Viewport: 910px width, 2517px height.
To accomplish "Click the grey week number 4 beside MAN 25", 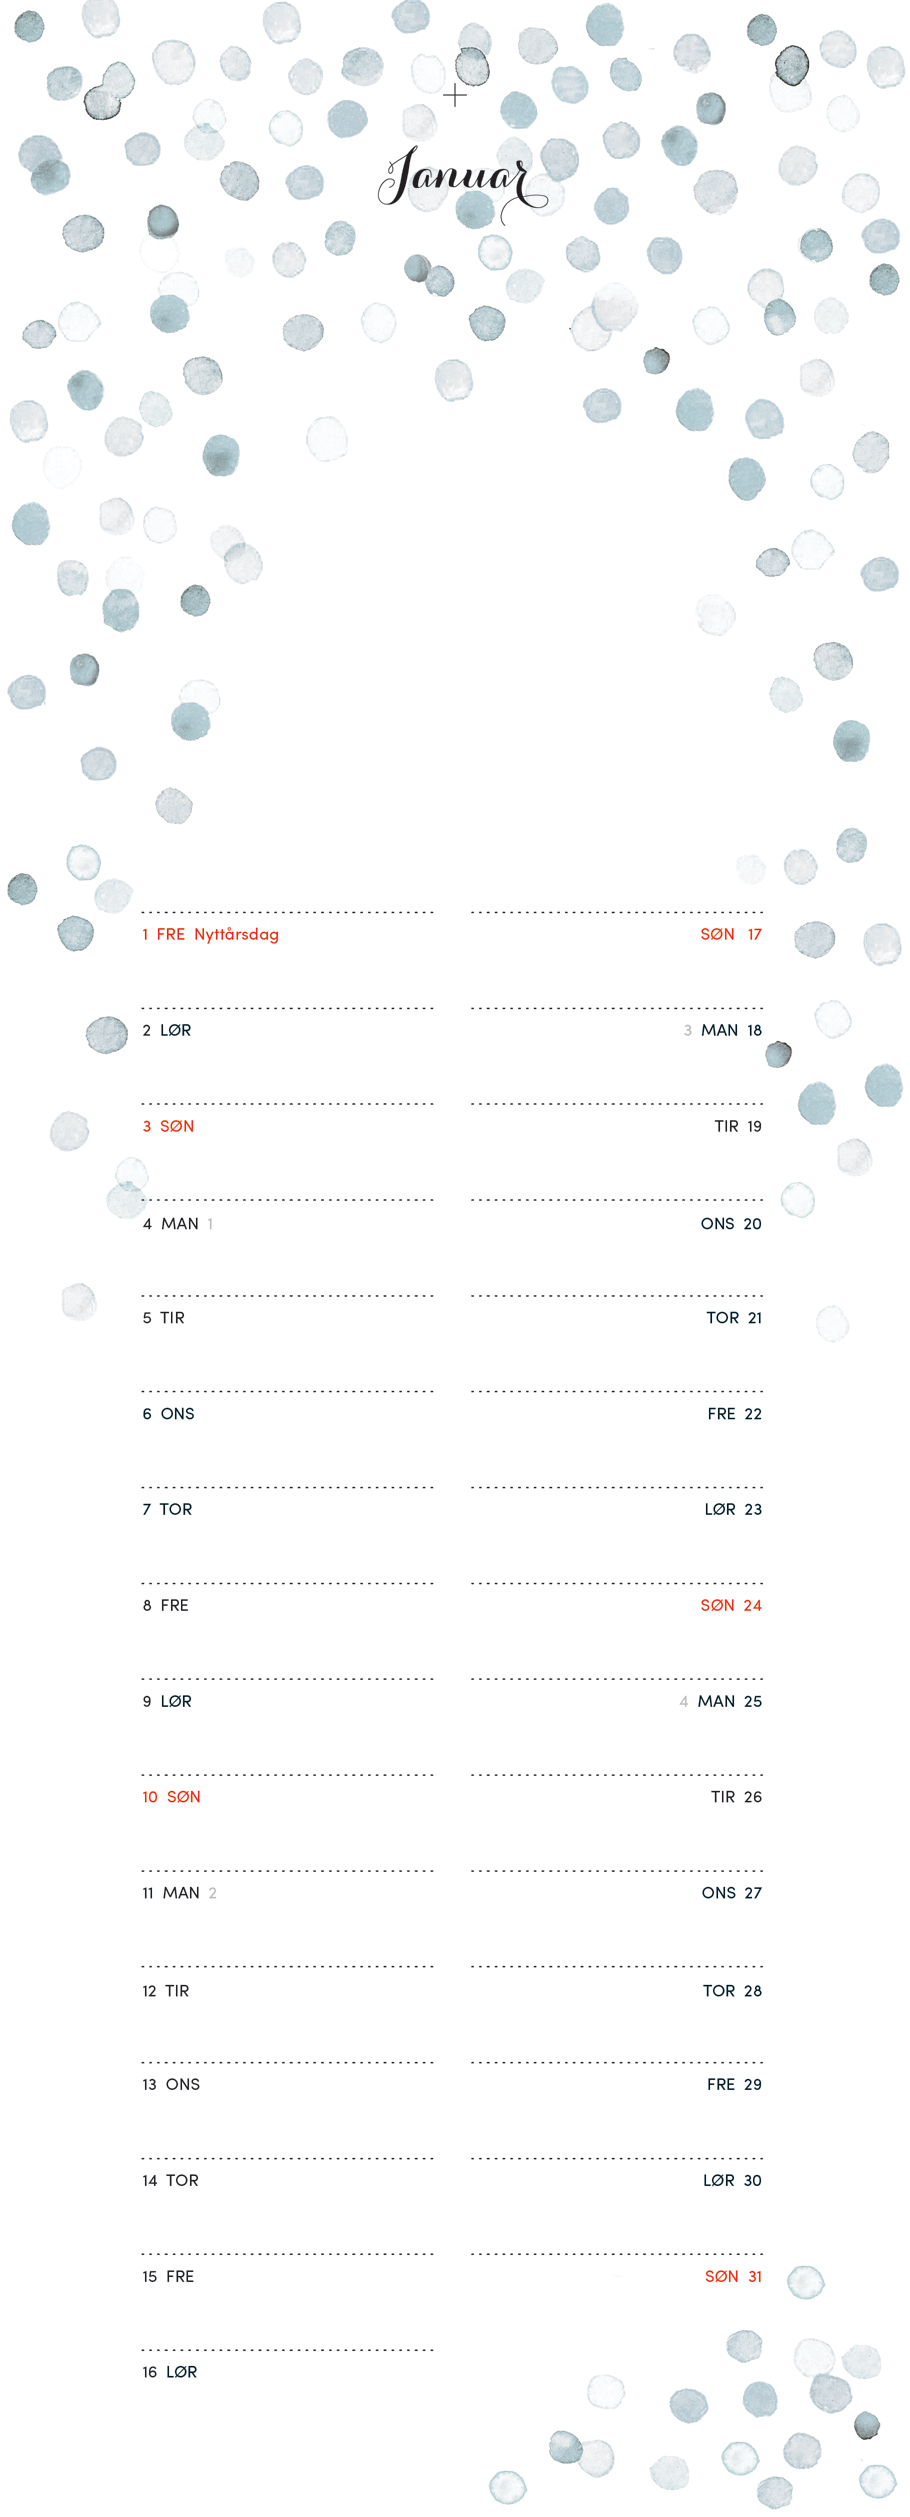I will click(x=684, y=1701).
